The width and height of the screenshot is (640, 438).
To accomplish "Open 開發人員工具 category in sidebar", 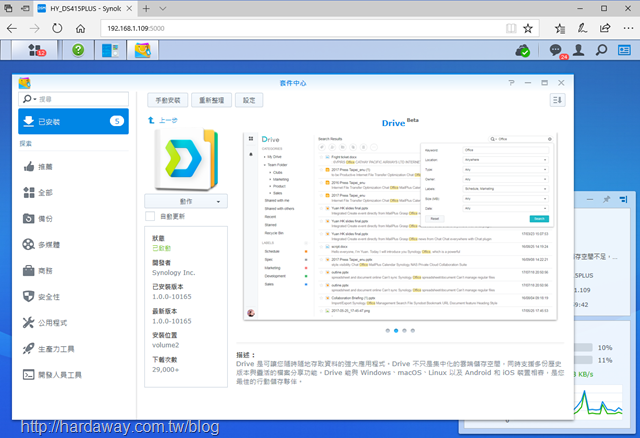I will 73,375.
